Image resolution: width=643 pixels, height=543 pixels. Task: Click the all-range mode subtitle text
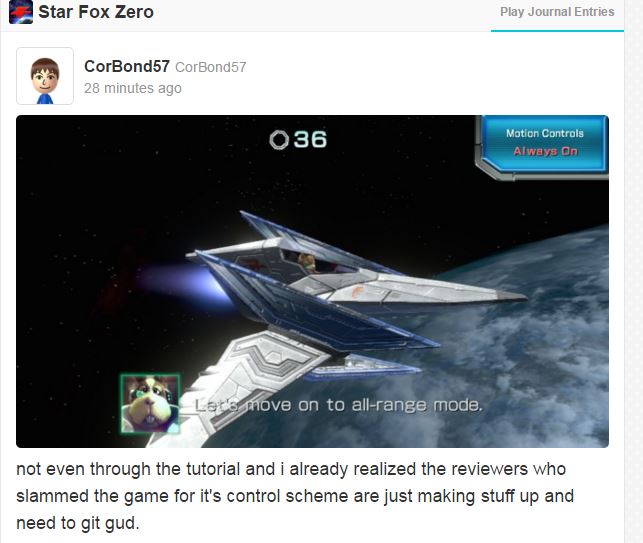coord(338,405)
